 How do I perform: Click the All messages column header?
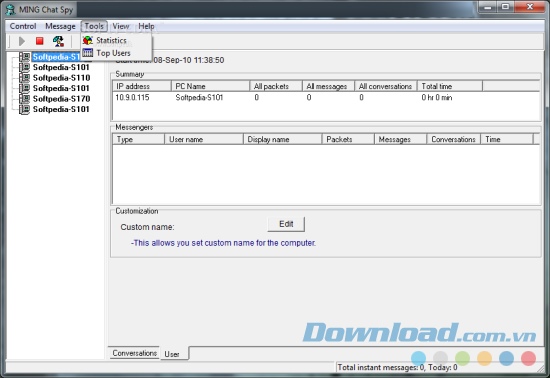click(x=328, y=86)
